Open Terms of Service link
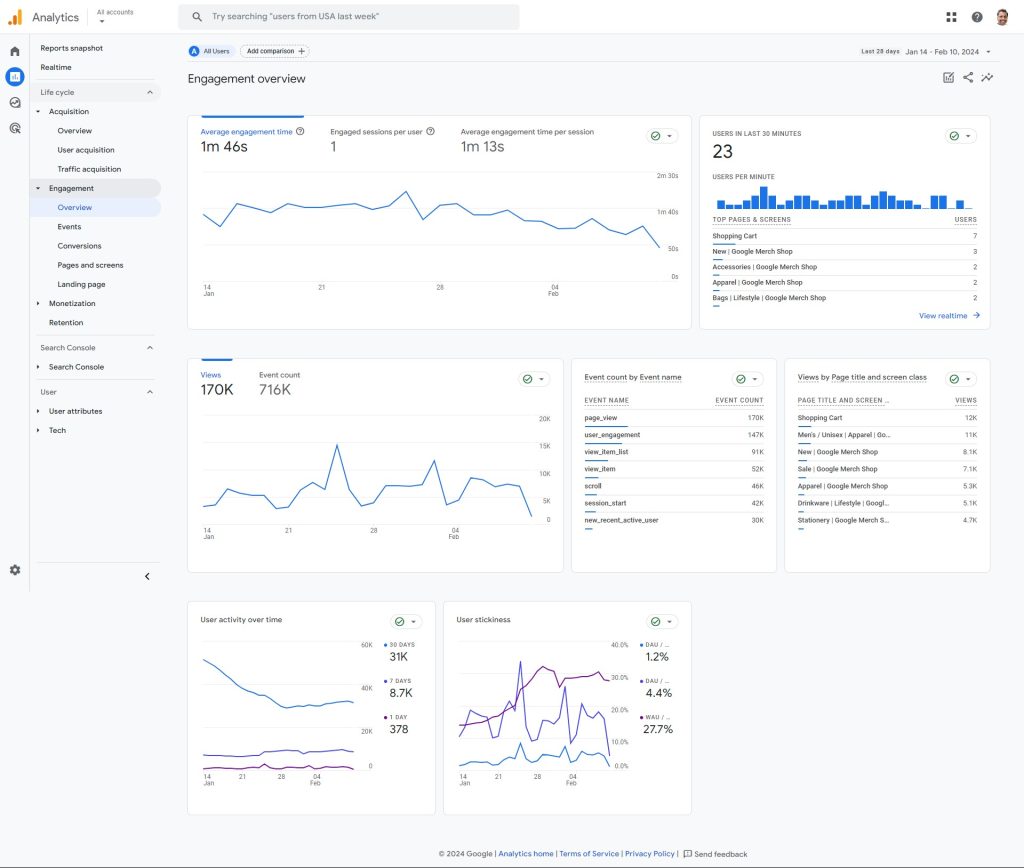The image size is (1024, 868). (x=589, y=854)
